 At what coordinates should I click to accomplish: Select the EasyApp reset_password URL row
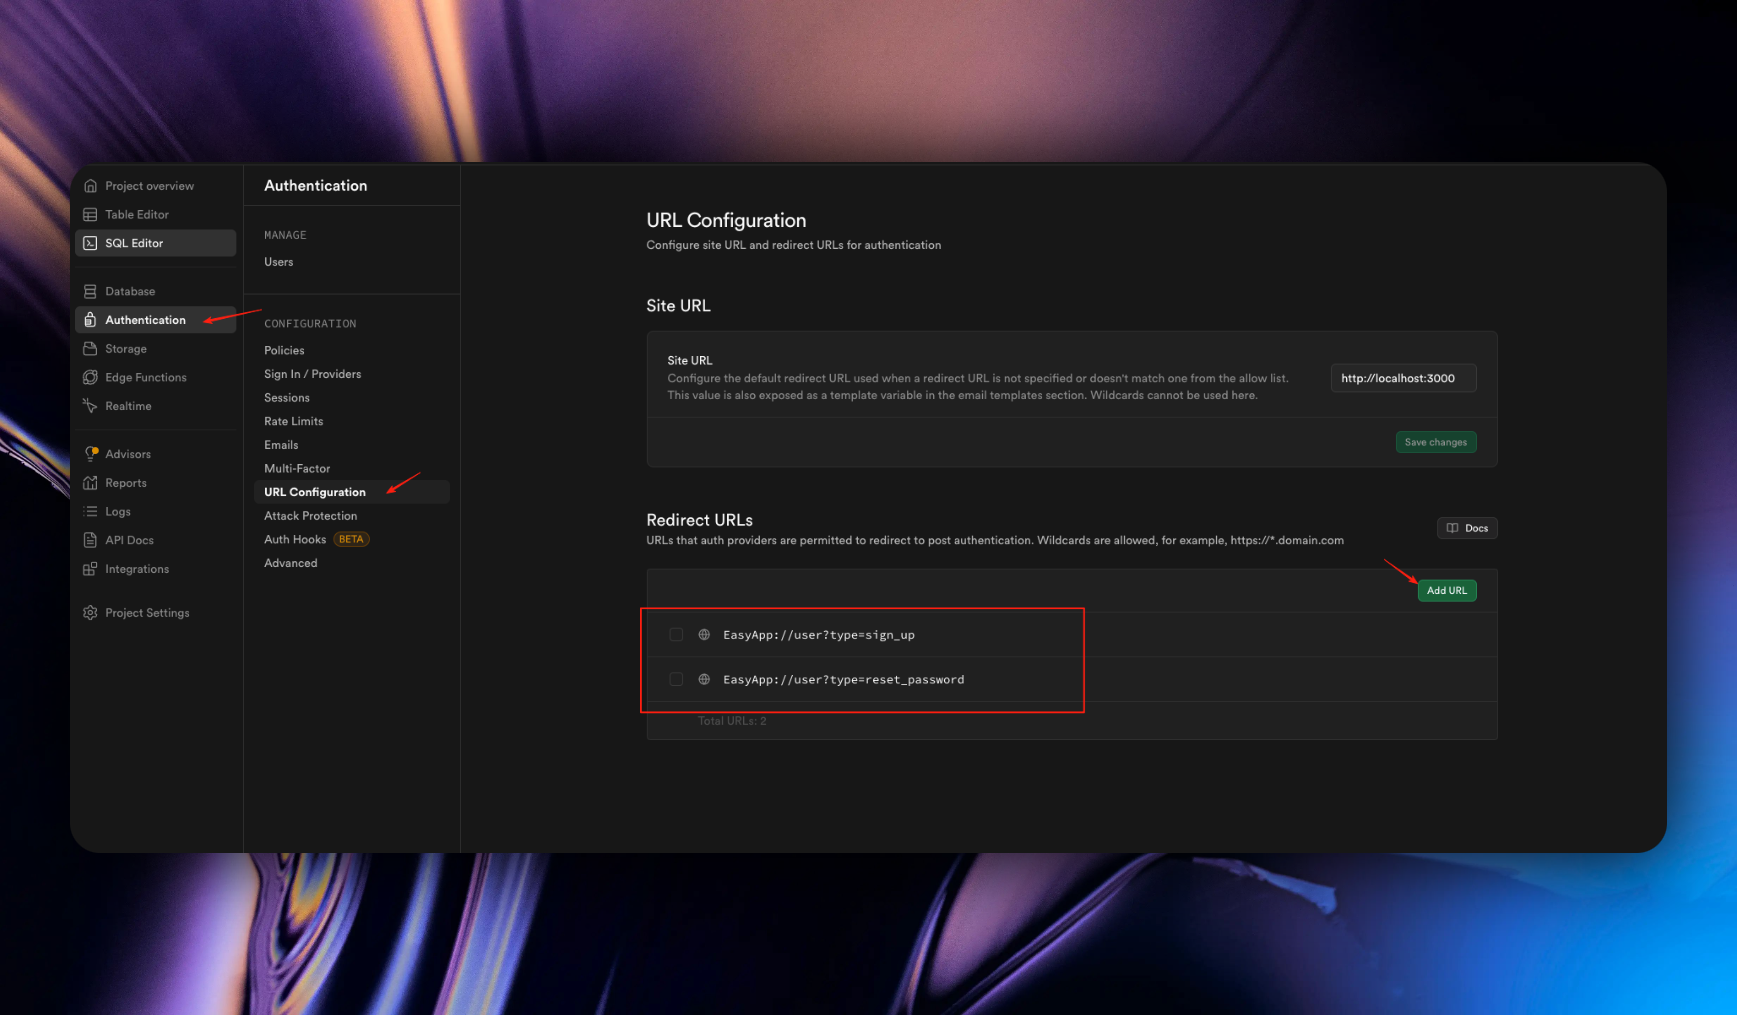click(x=843, y=680)
